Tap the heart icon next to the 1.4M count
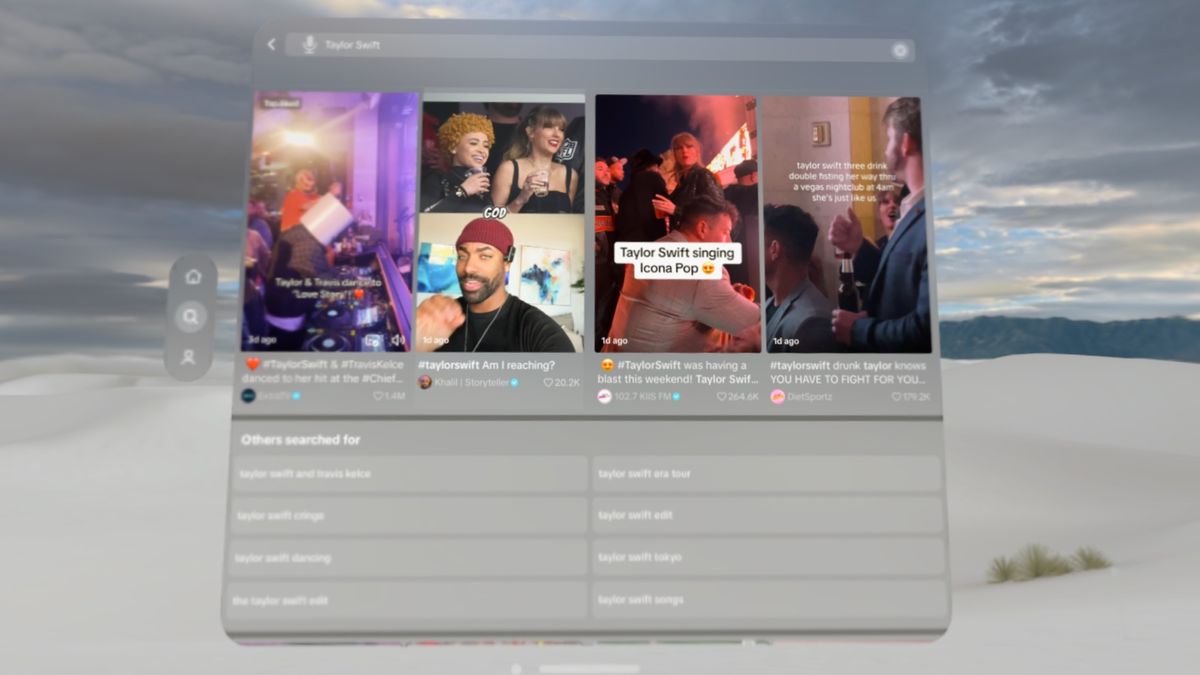1200x675 pixels. pyautogui.click(x=377, y=395)
